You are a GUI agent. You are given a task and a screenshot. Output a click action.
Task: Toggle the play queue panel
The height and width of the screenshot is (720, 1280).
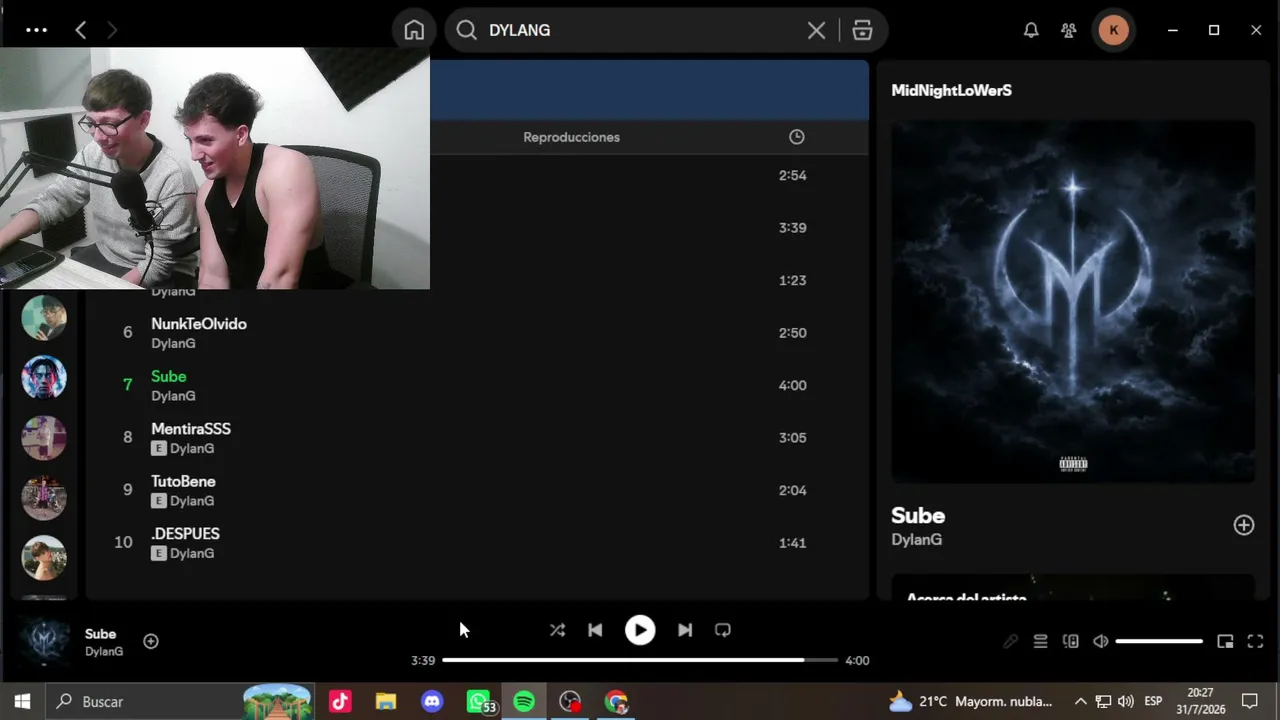tap(1040, 641)
